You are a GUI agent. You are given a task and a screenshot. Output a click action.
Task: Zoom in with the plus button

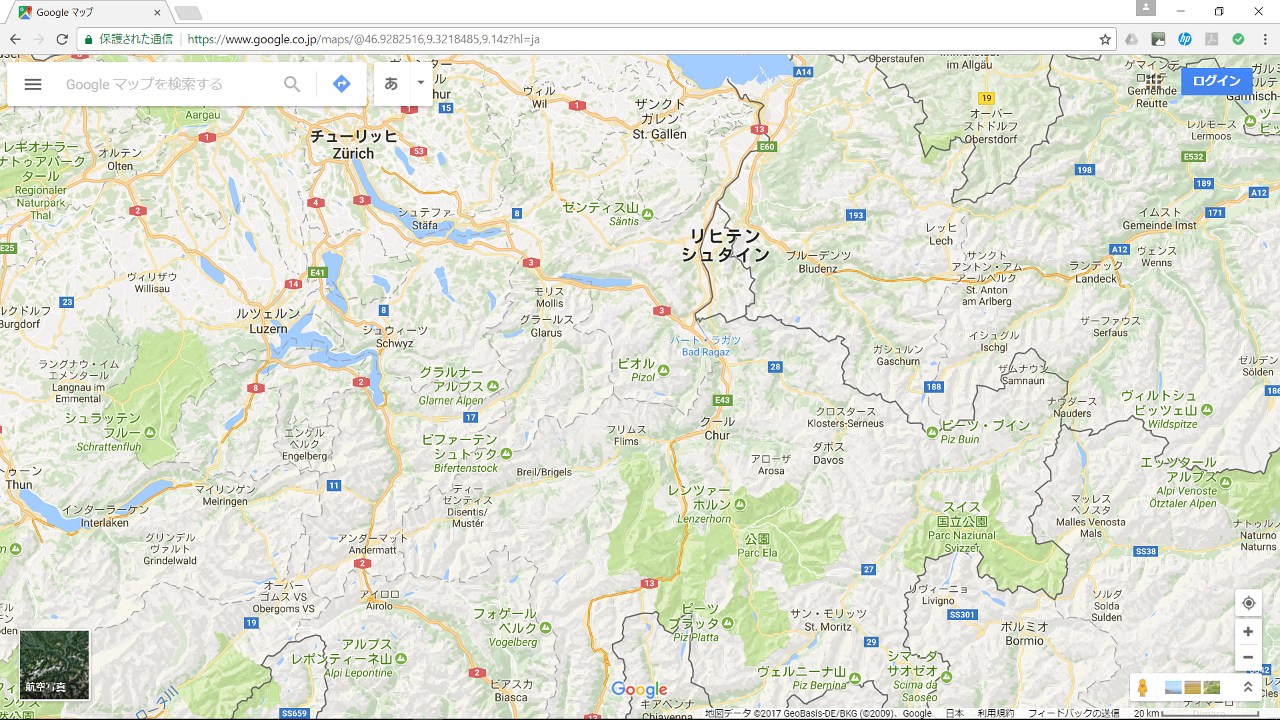tap(1248, 632)
